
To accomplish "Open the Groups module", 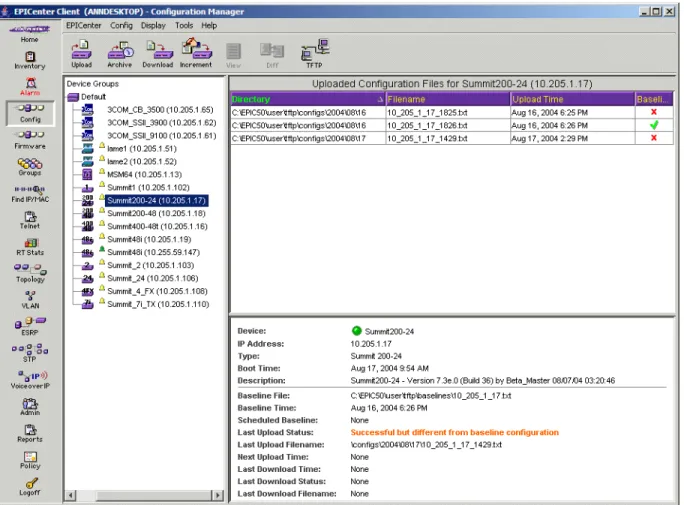I will coord(30,167).
